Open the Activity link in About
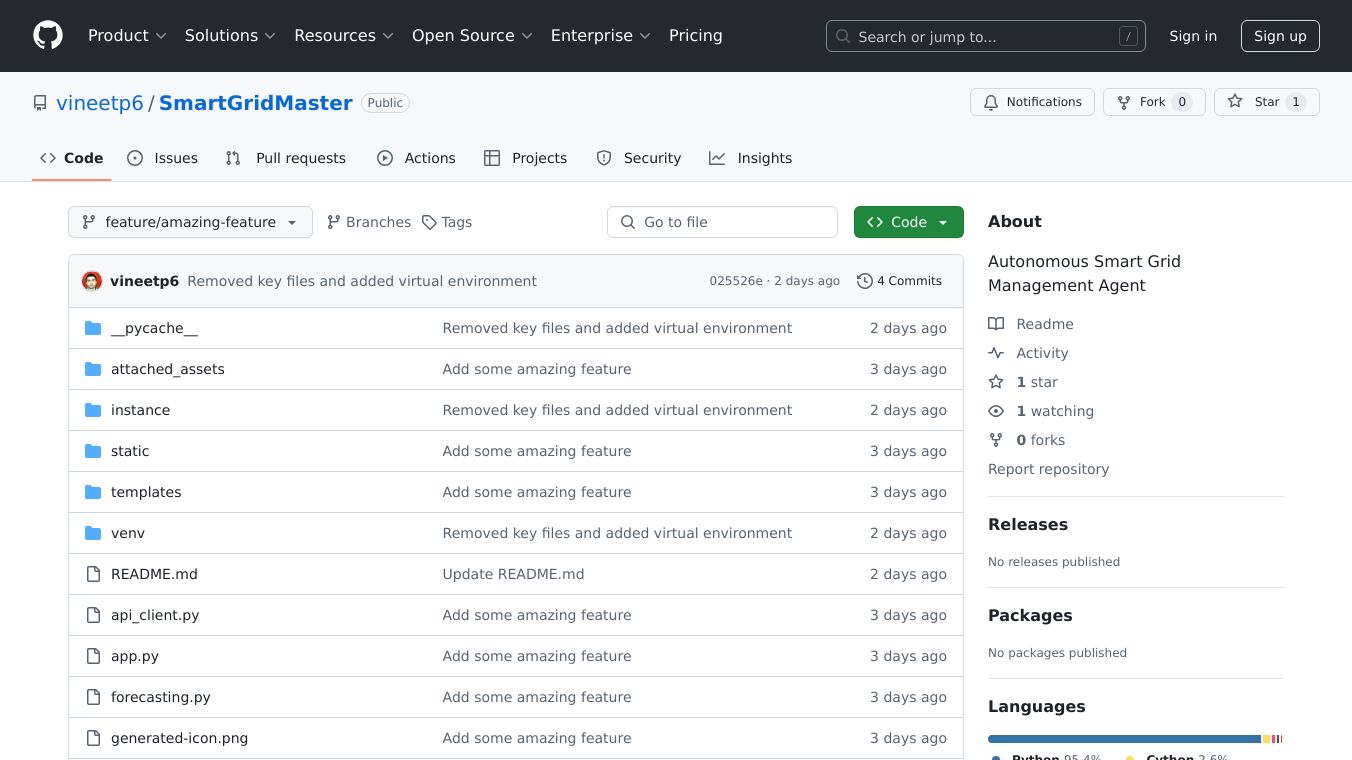This screenshot has height=760, width=1352. pos(1041,353)
